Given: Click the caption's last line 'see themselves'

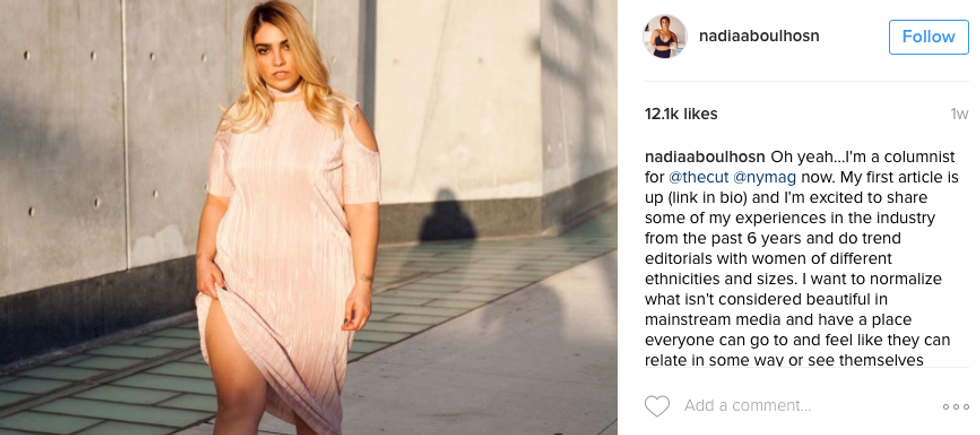Looking at the screenshot, I should (880, 360).
